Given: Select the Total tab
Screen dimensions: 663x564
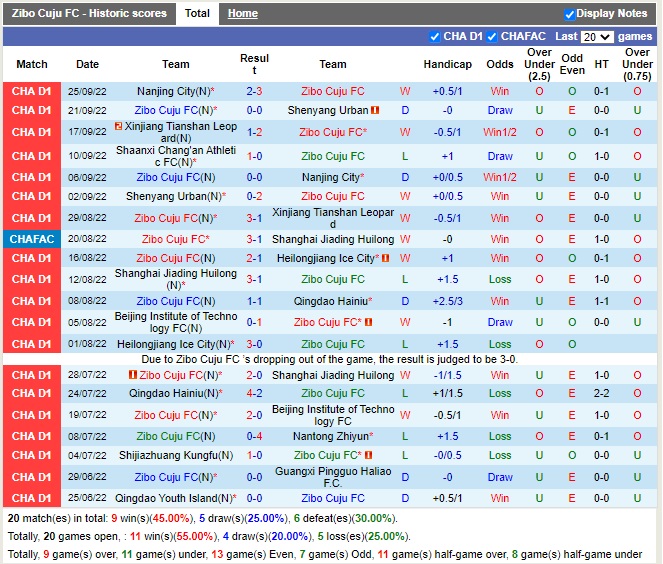Looking at the screenshot, I should click(197, 14).
